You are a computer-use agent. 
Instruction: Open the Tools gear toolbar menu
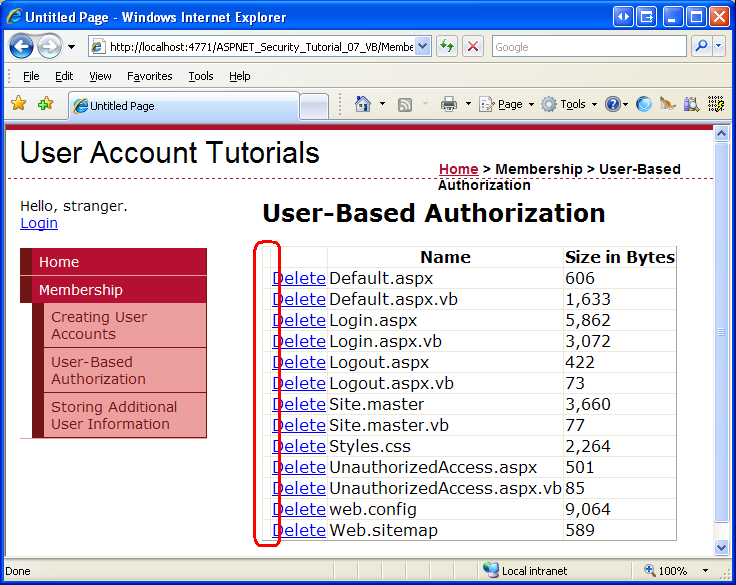click(569, 104)
